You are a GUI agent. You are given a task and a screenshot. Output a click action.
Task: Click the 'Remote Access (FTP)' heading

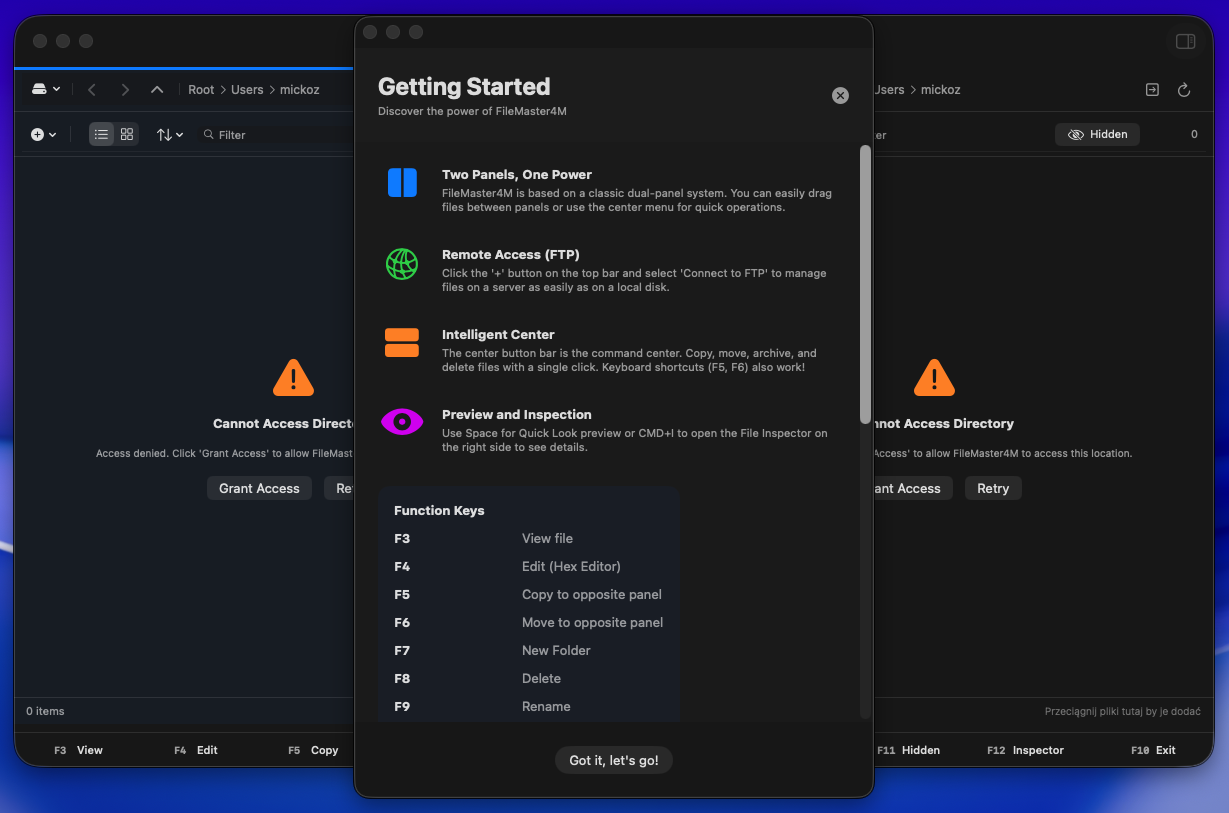point(511,254)
